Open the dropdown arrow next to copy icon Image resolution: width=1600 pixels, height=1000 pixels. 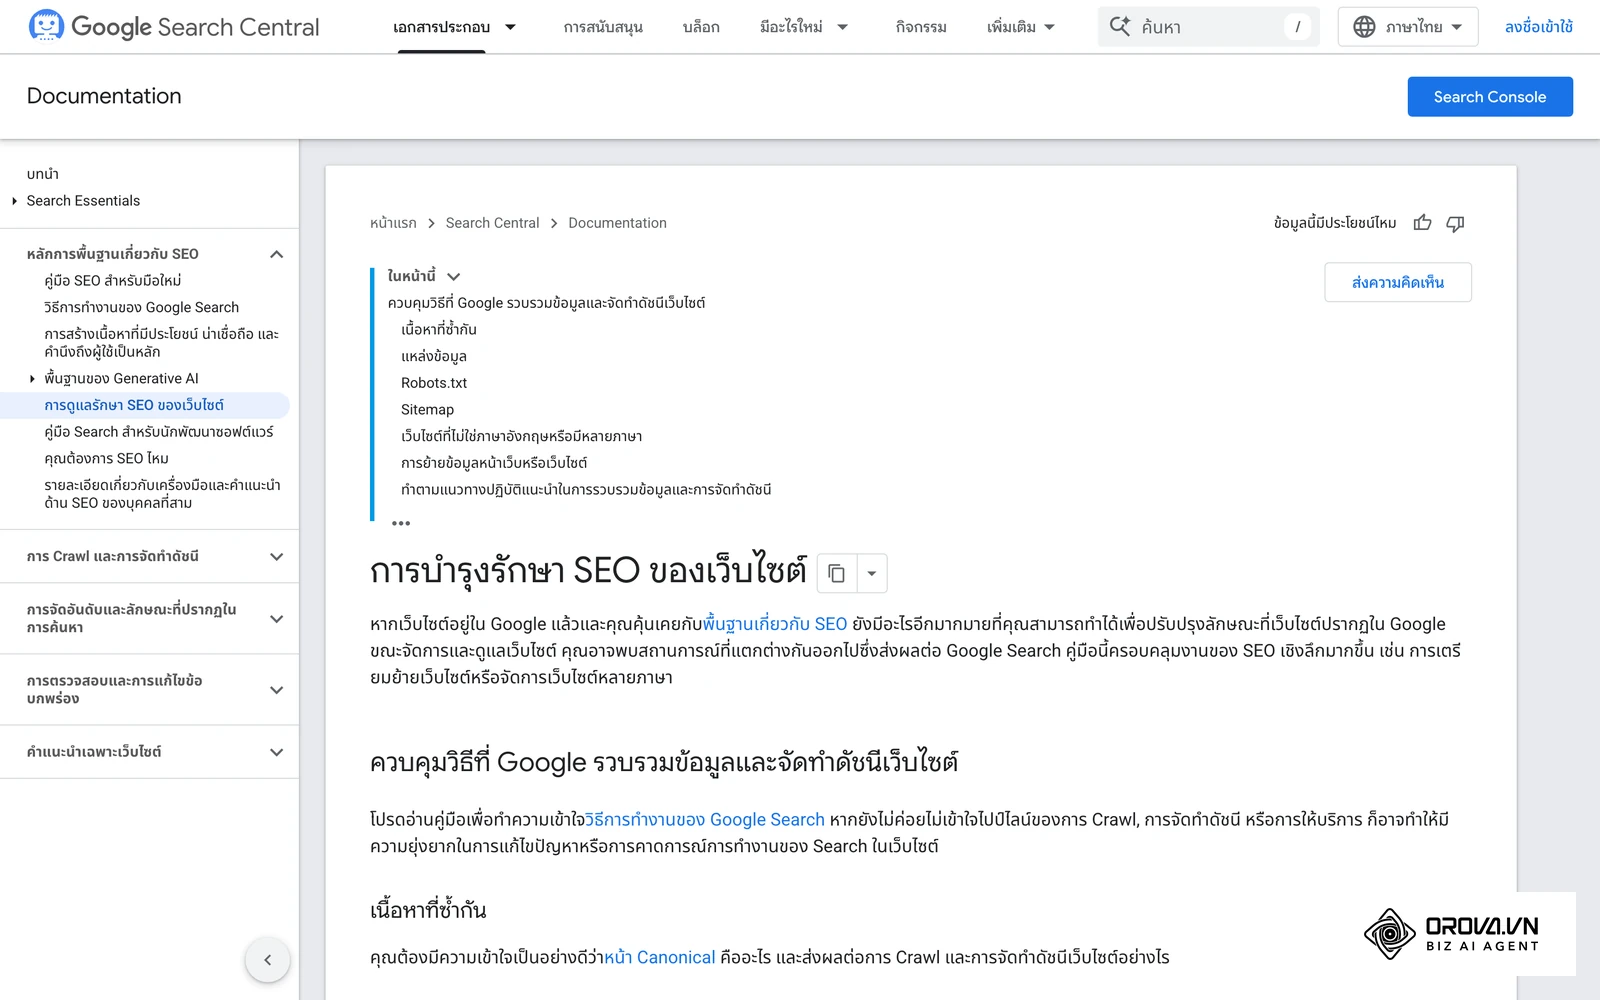872,574
